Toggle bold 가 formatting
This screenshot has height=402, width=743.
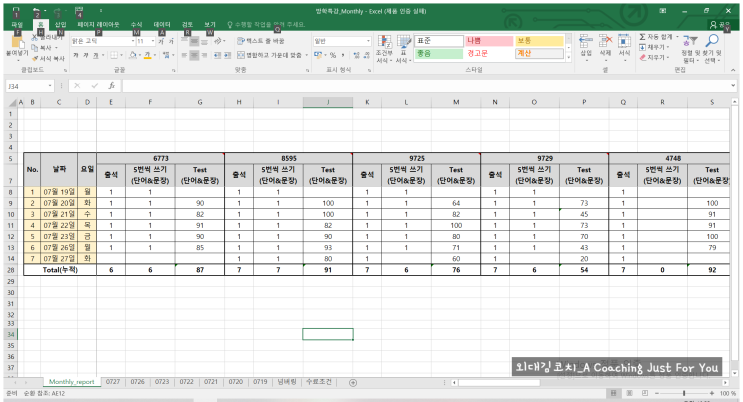tap(76, 55)
